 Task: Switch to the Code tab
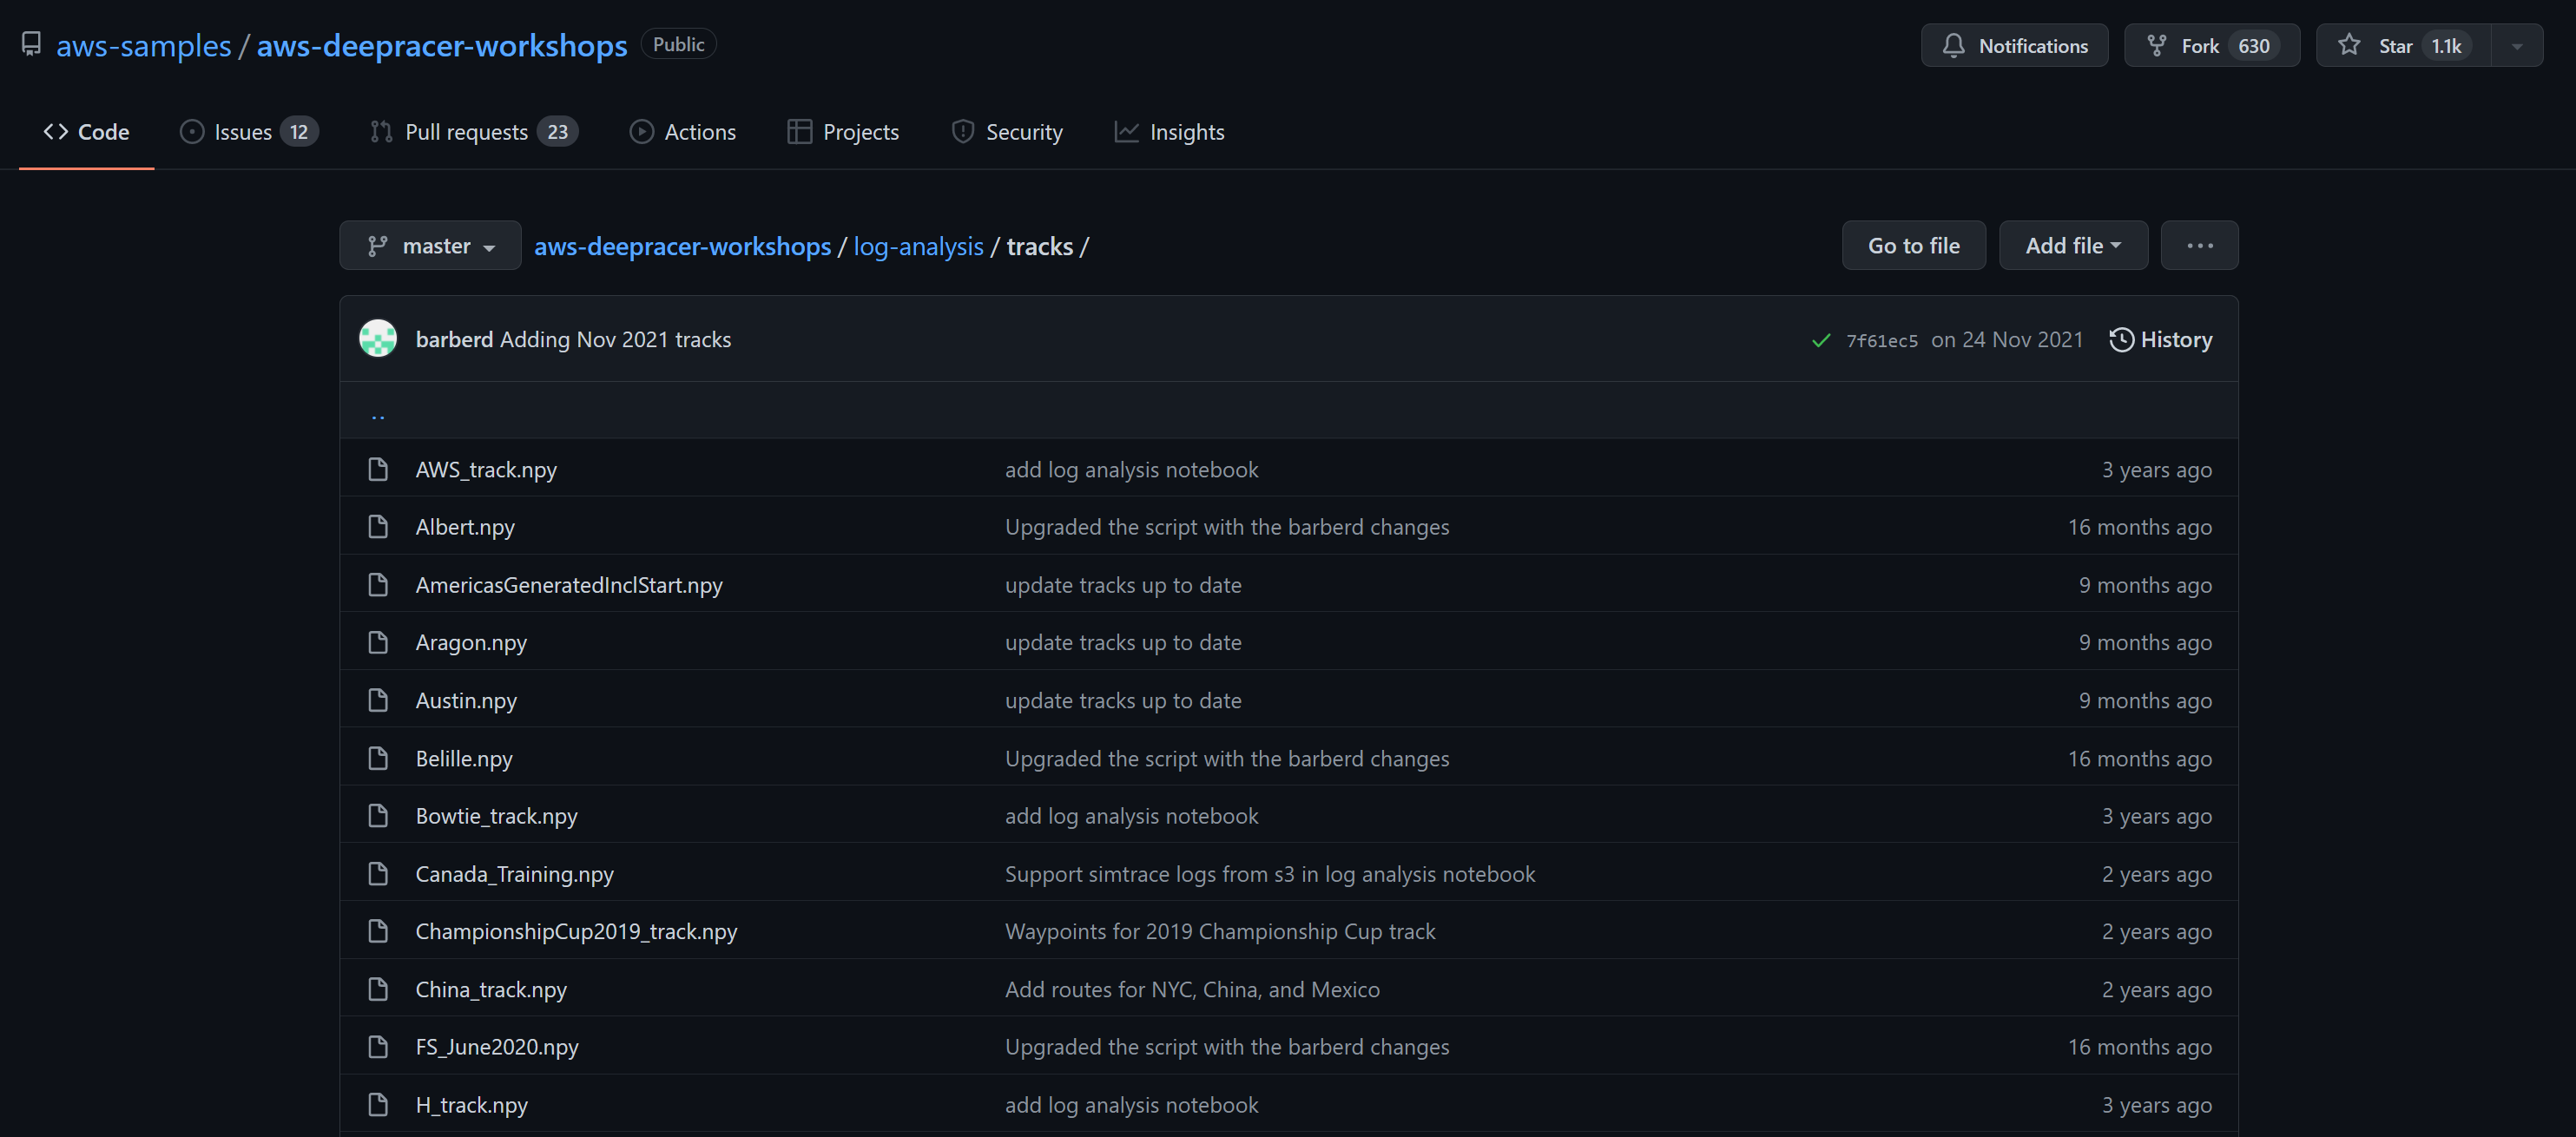(86, 132)
